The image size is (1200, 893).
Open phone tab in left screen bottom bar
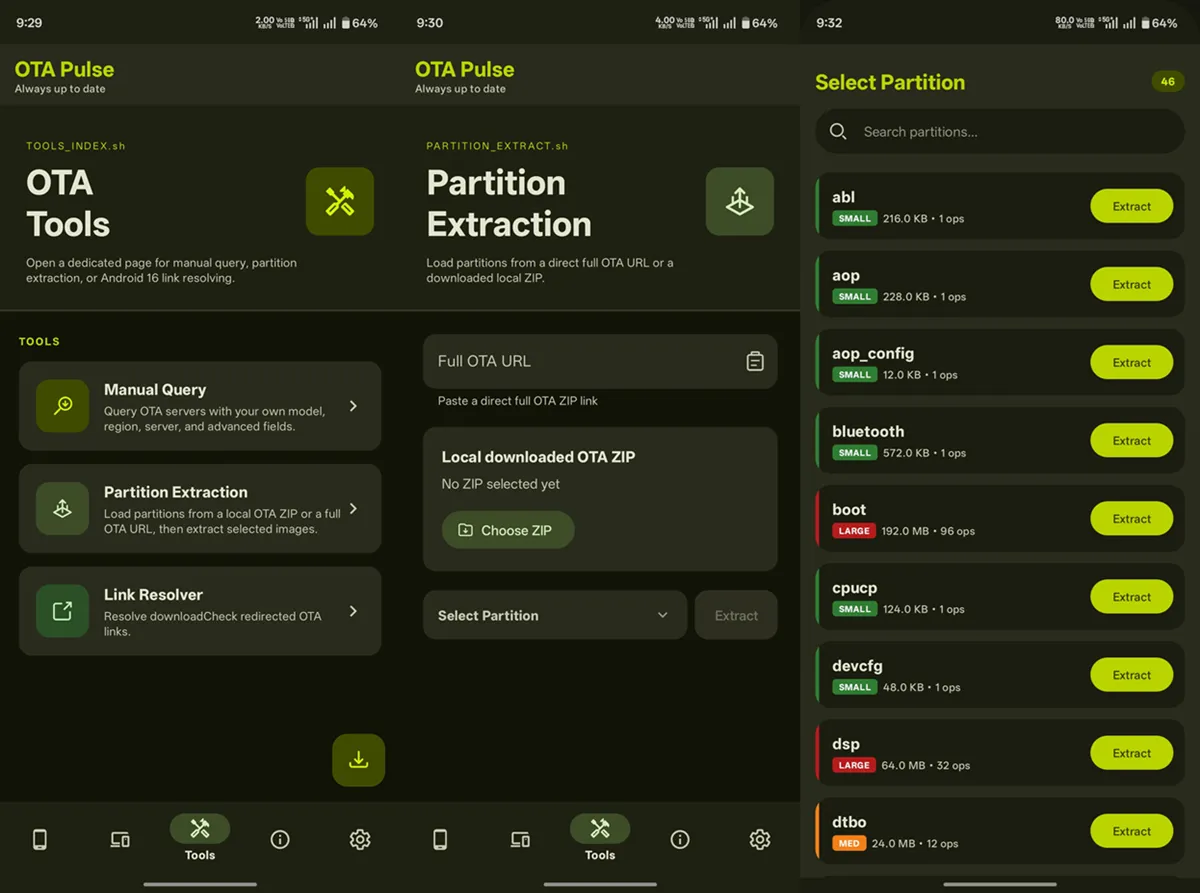click(40, 840)
